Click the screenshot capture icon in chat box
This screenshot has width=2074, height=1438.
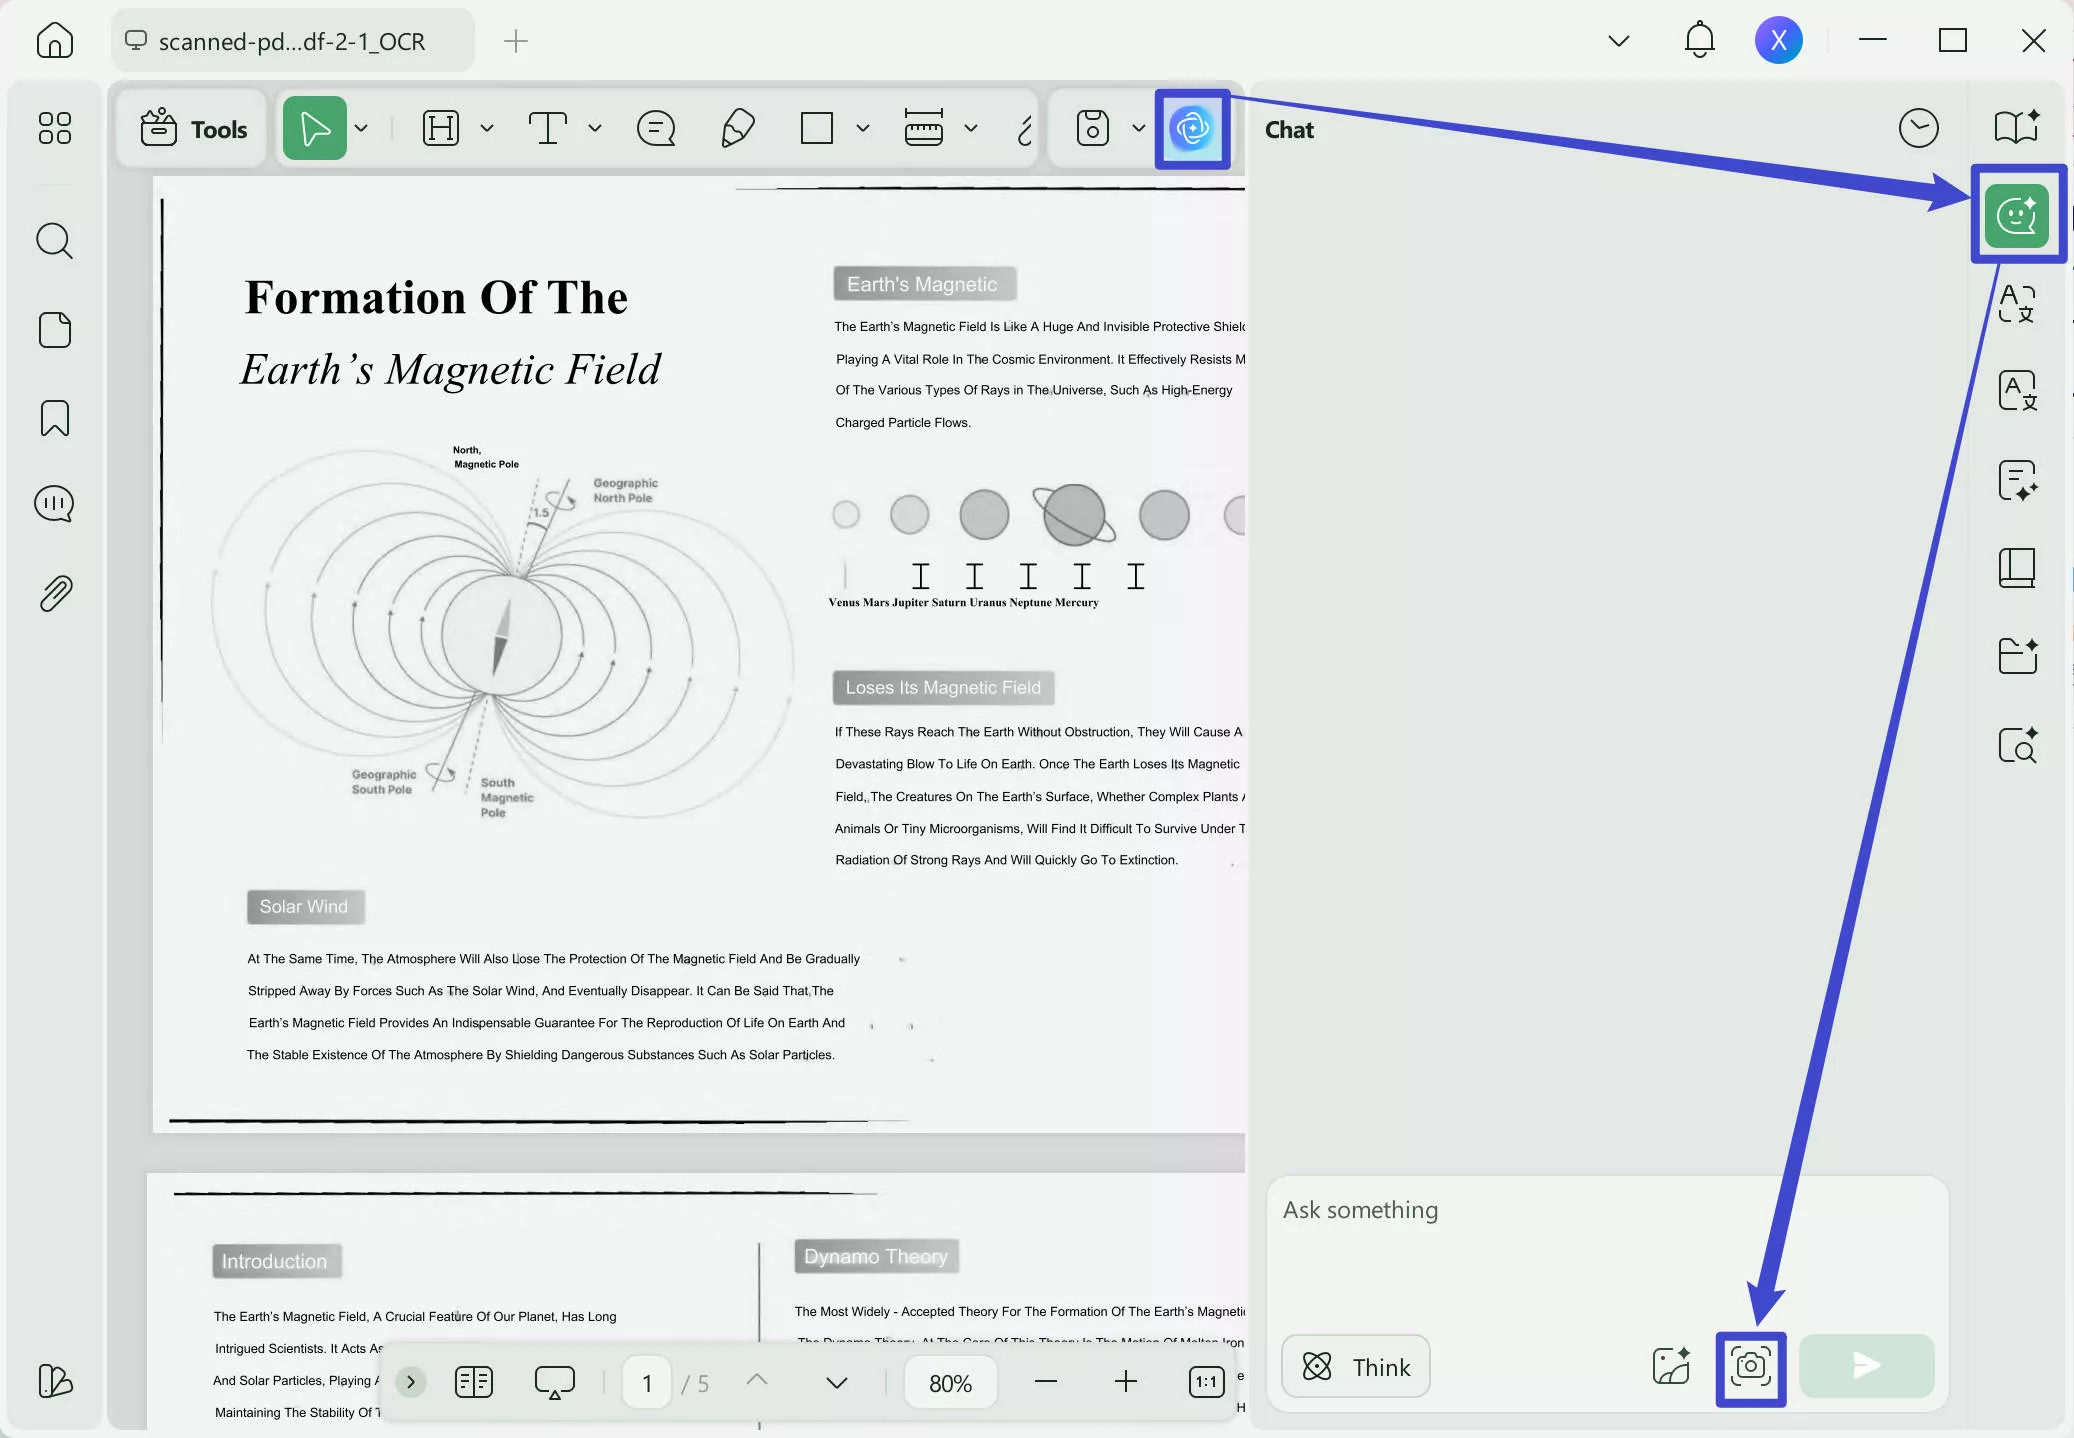point(1750,1367)
